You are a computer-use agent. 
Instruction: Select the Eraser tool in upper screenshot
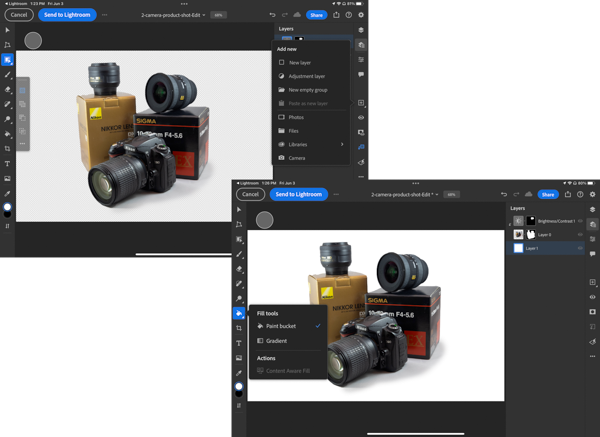tap(7, 90)
